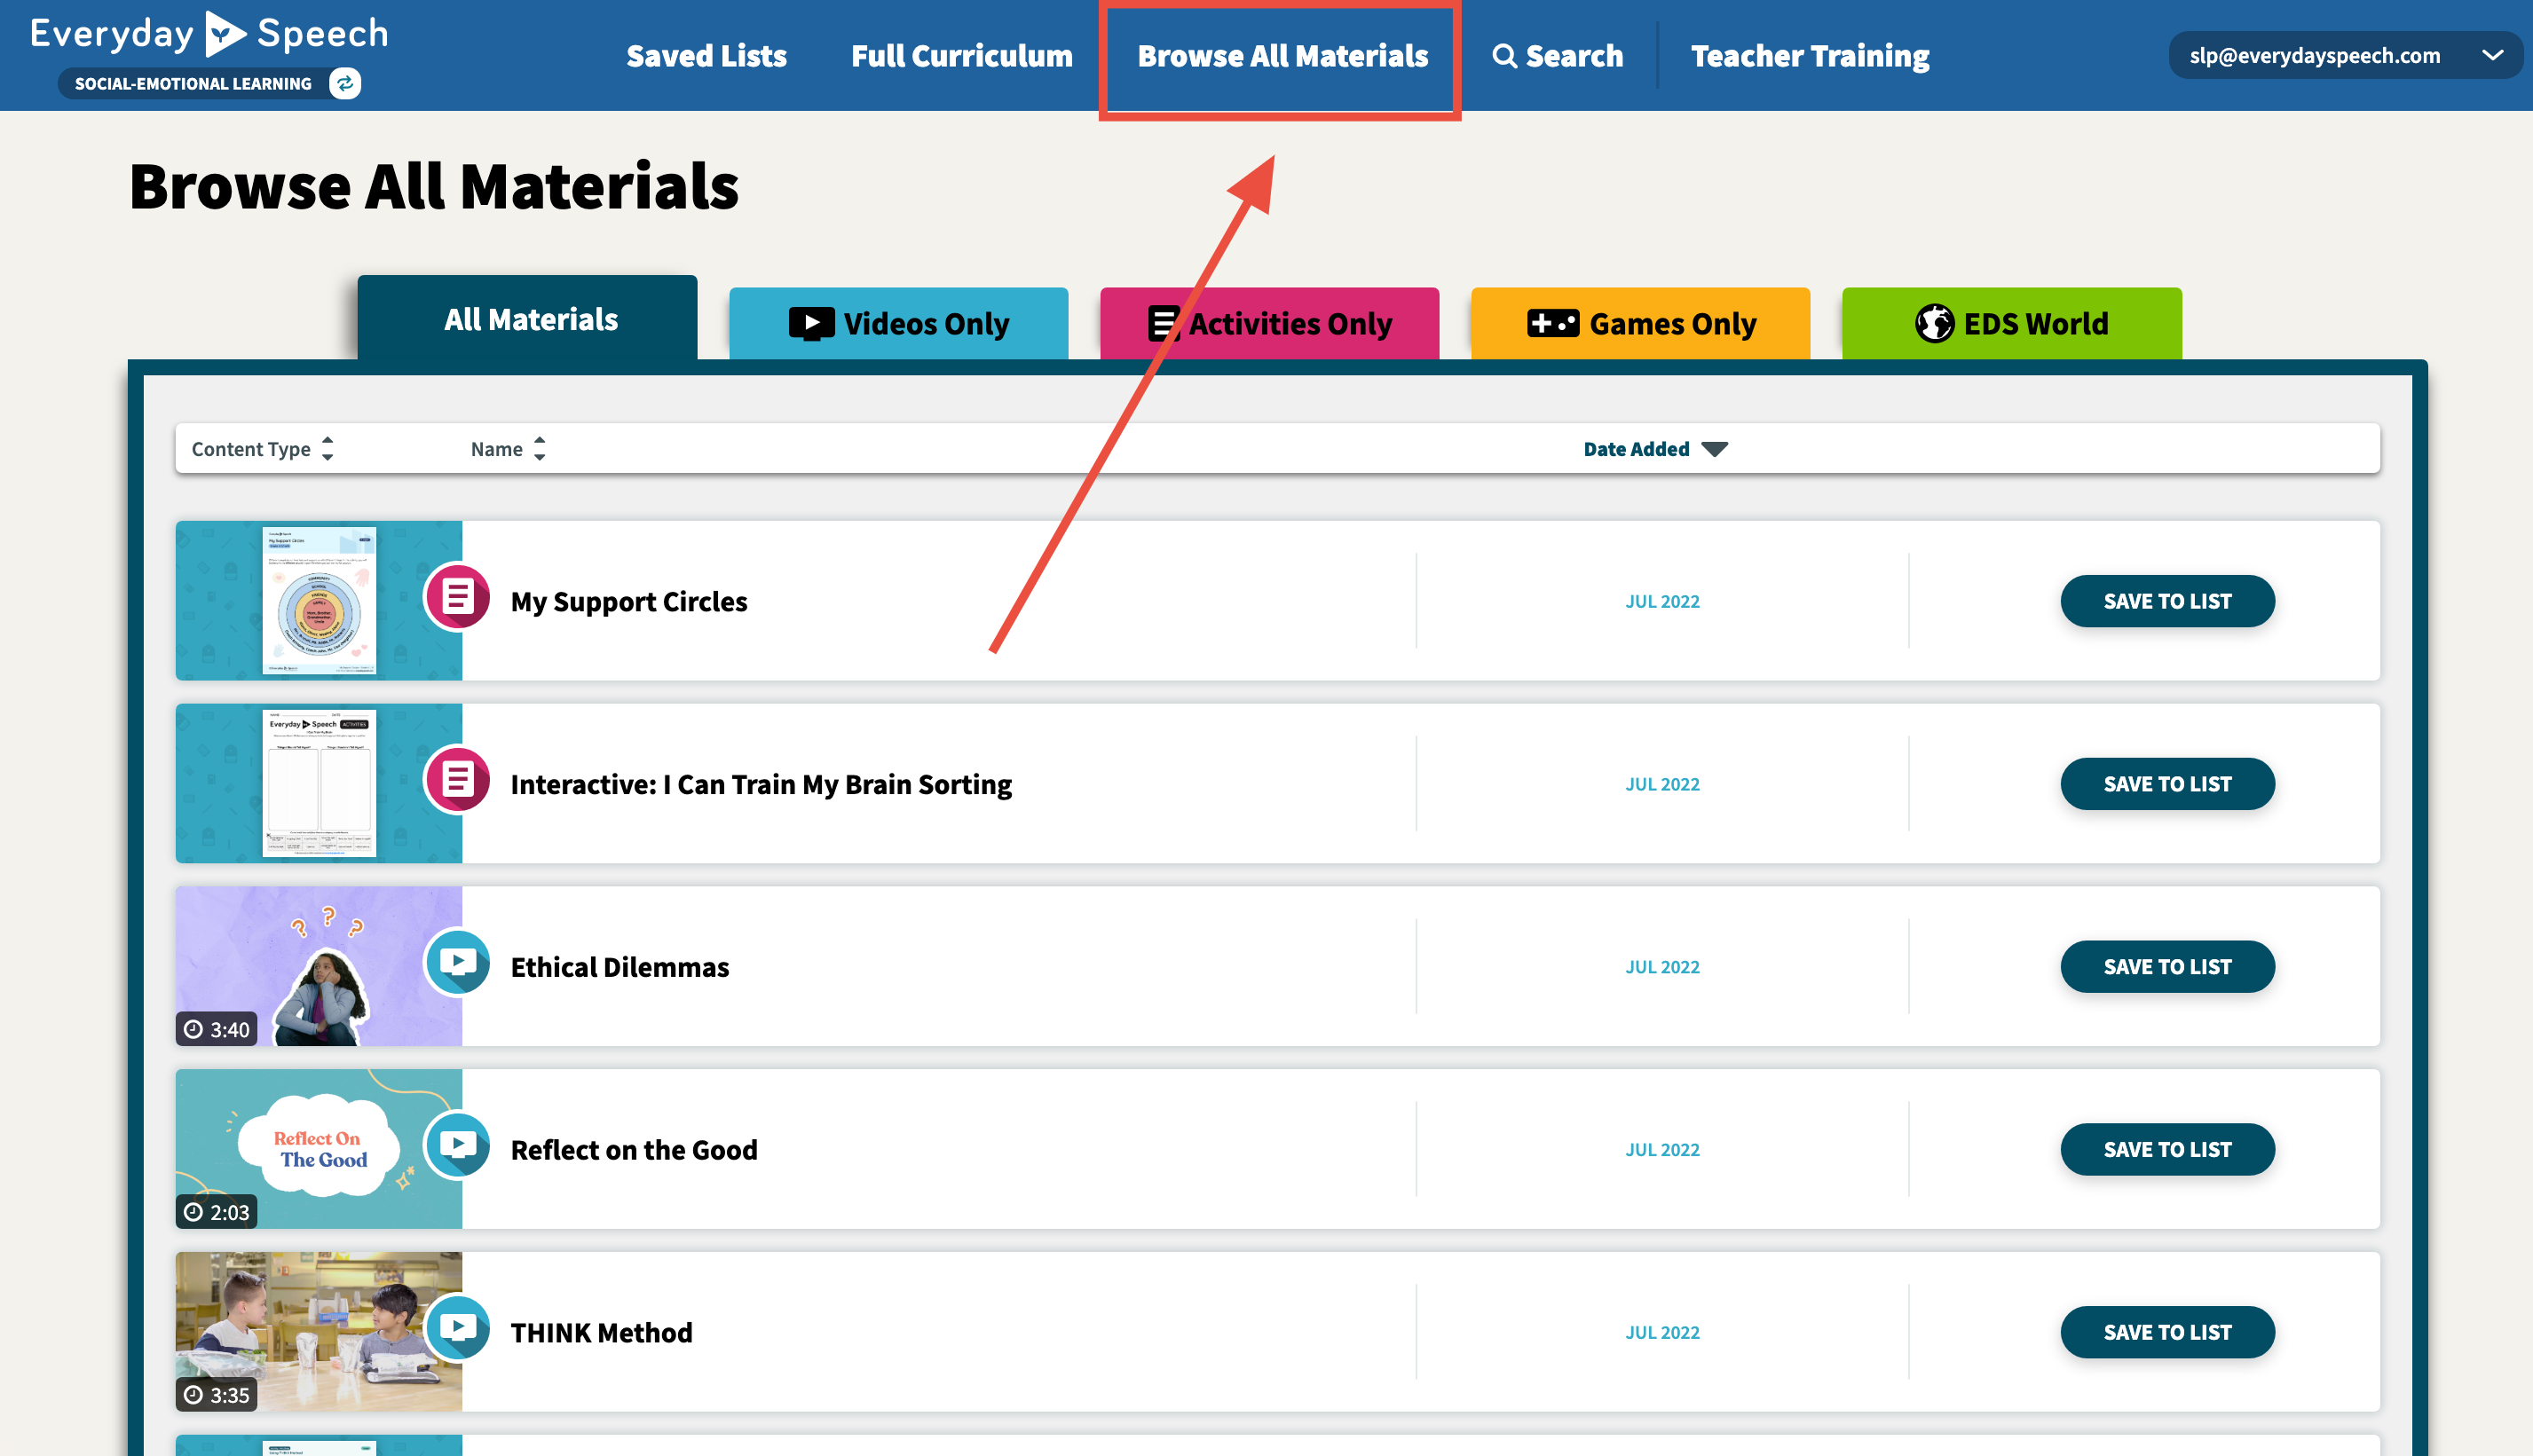This screenshot has height=1456, width=2533.
Task: Click the Ethical Dilemmas title
Action: pyautogui.click(x=620, y=967)
